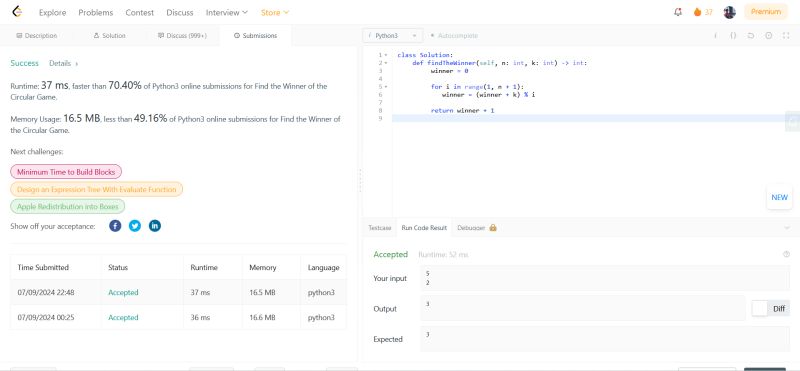The image size is (800, 371).
Task: Open Problems in the navigation bar
Action: point(95,12)
